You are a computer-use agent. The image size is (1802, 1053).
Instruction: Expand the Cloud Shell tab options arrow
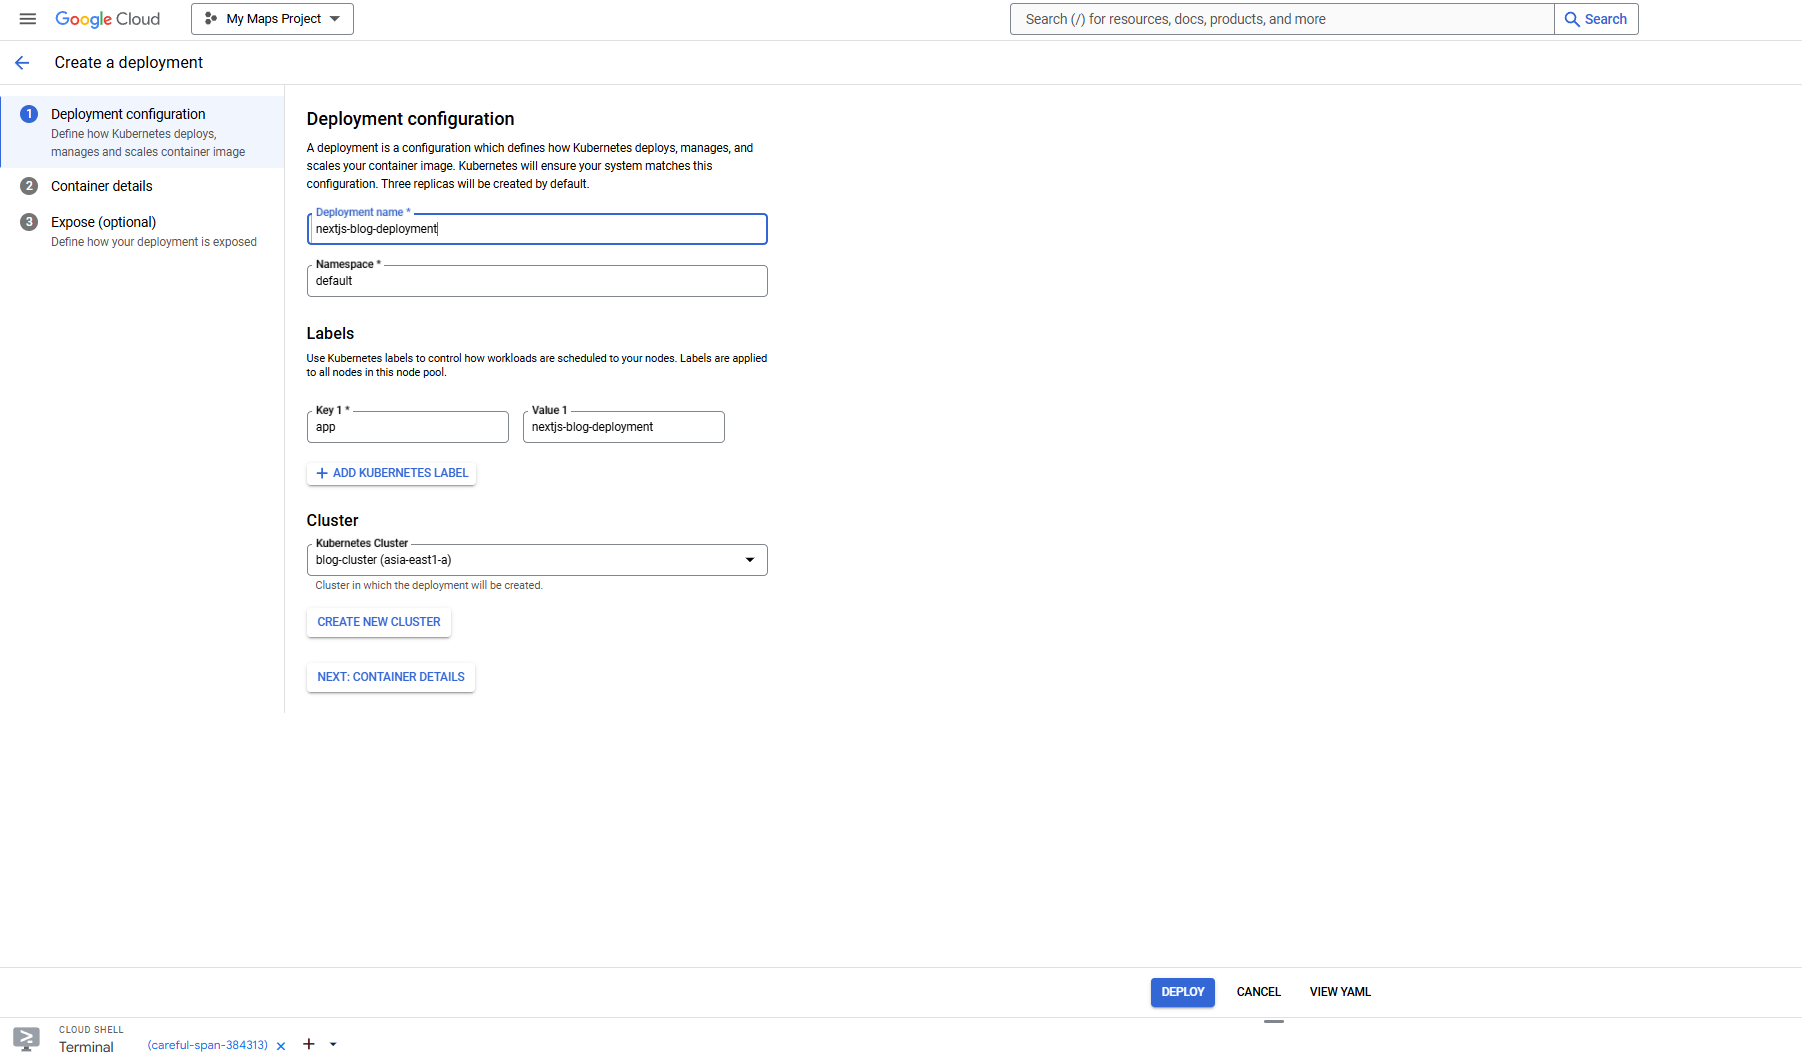[333, 1043]
